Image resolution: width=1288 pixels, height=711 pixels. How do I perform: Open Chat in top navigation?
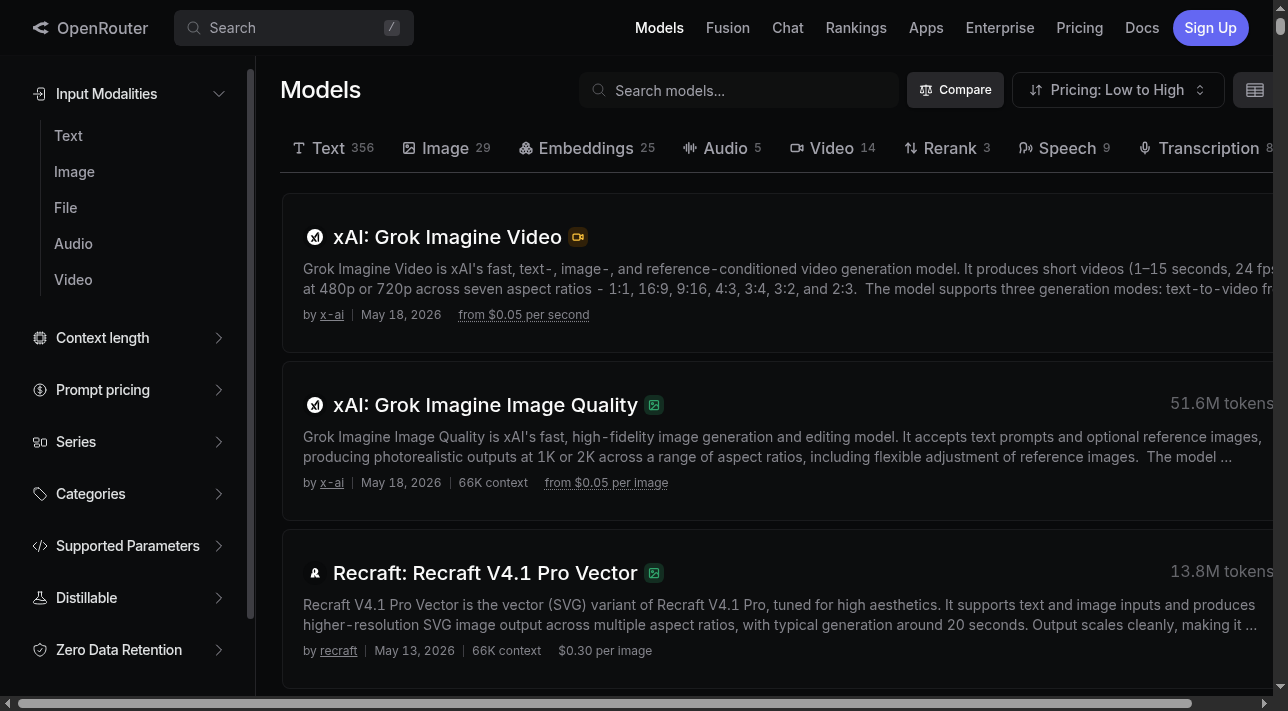pyautogui.click(x=788, y=28)
